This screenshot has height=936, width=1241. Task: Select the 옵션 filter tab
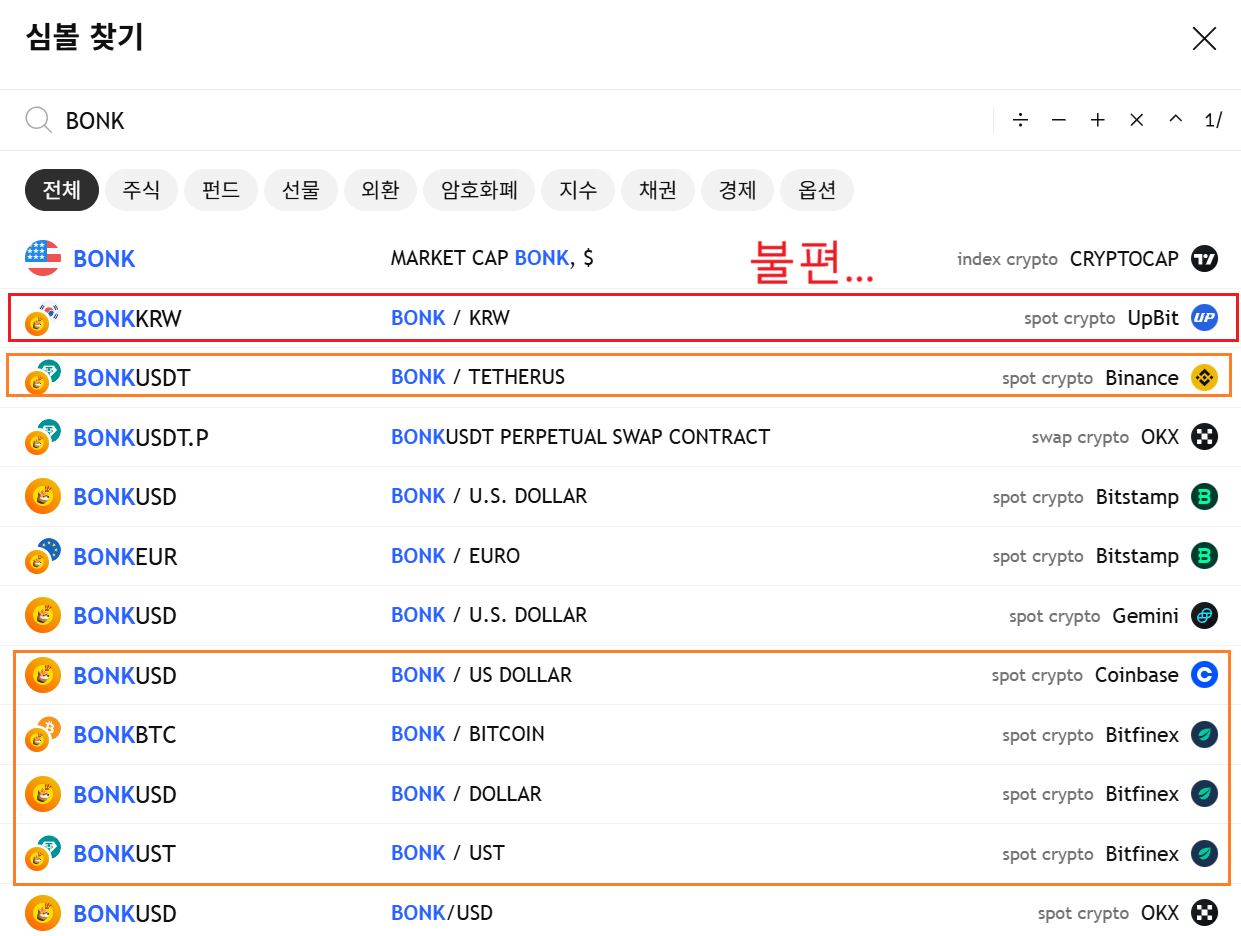(817, 190)
